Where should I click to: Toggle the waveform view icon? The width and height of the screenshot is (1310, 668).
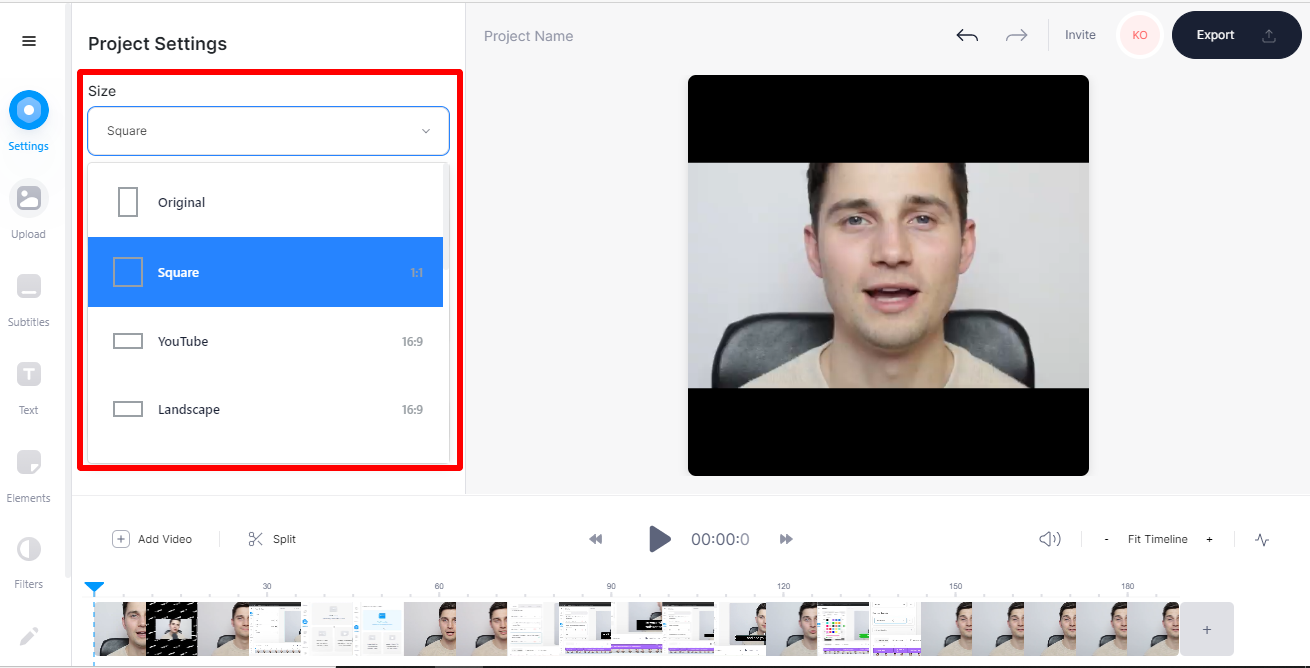pyautogui.click(x=1262, y=539)
